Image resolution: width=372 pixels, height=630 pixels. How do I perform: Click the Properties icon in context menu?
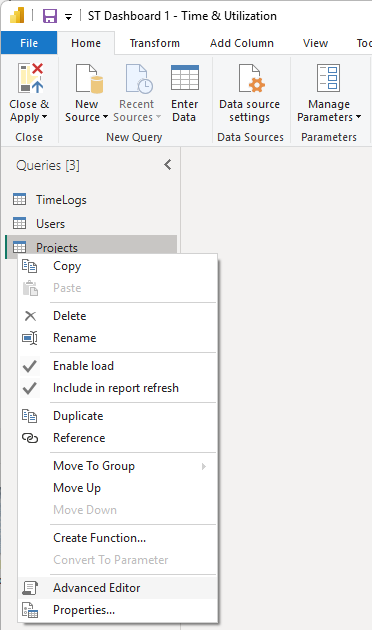pyautogui.click(x=30, y=610)
